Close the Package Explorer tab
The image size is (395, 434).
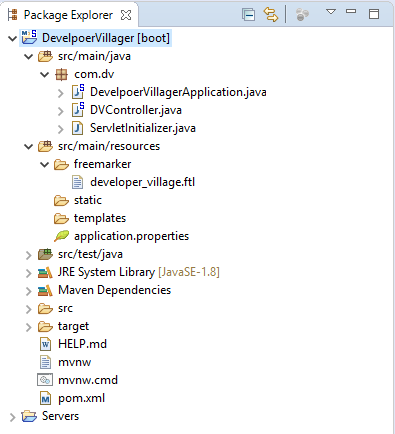tap(126, 15)
